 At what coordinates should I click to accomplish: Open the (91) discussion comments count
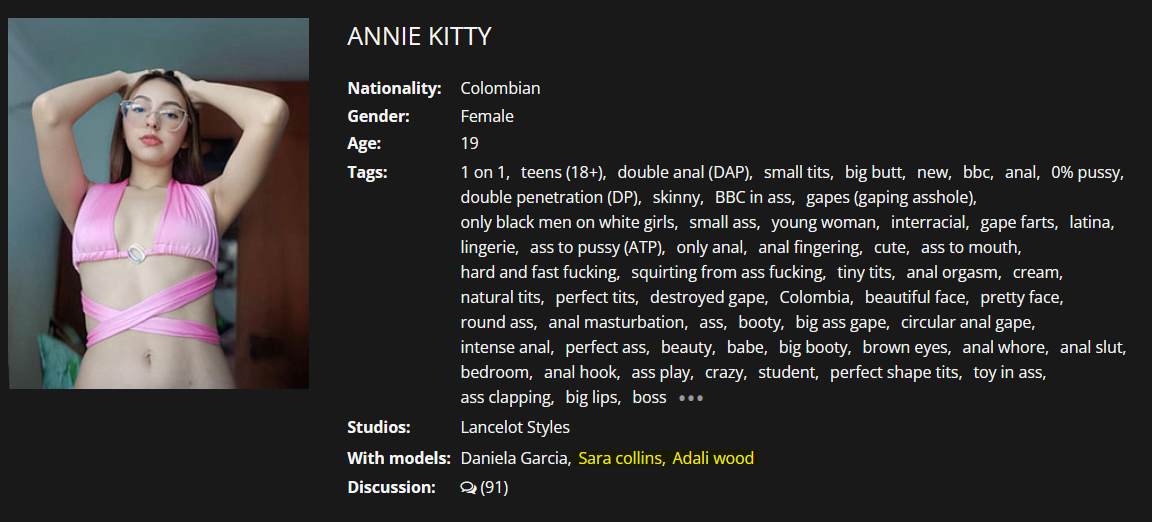(x=494, y=488)
